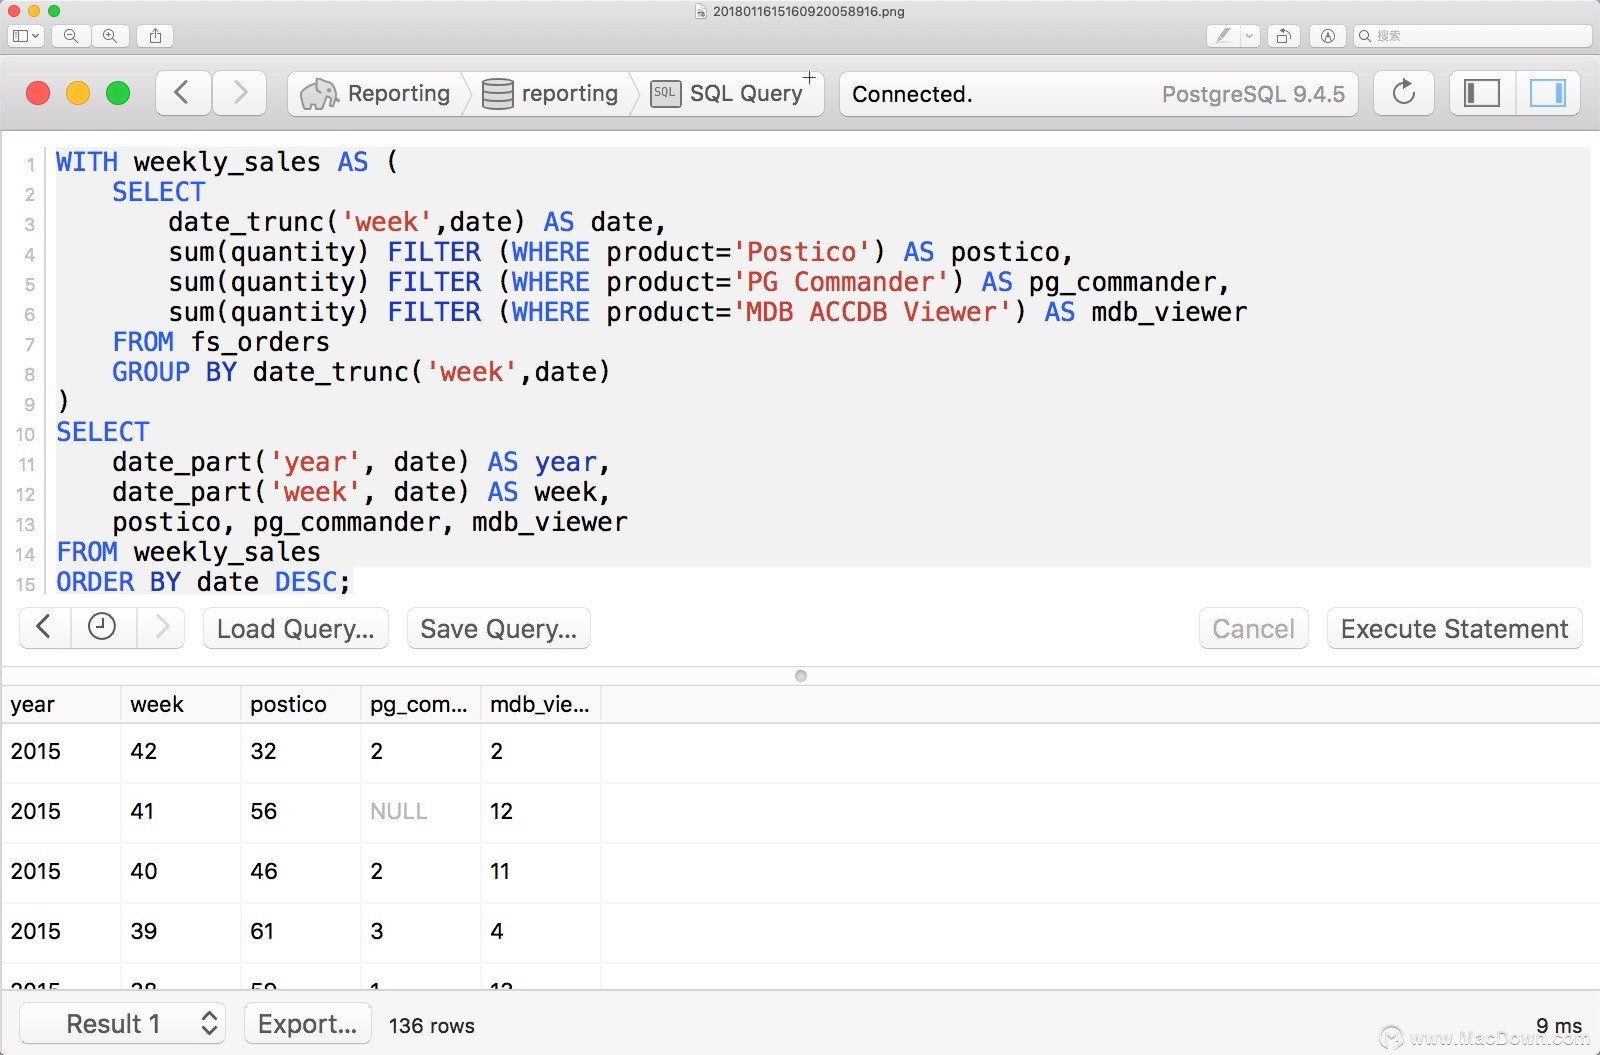Open the Result 1 selector dropdown
The height and width of the screenshot is (1055, 1600).
tap(123, 1023)
